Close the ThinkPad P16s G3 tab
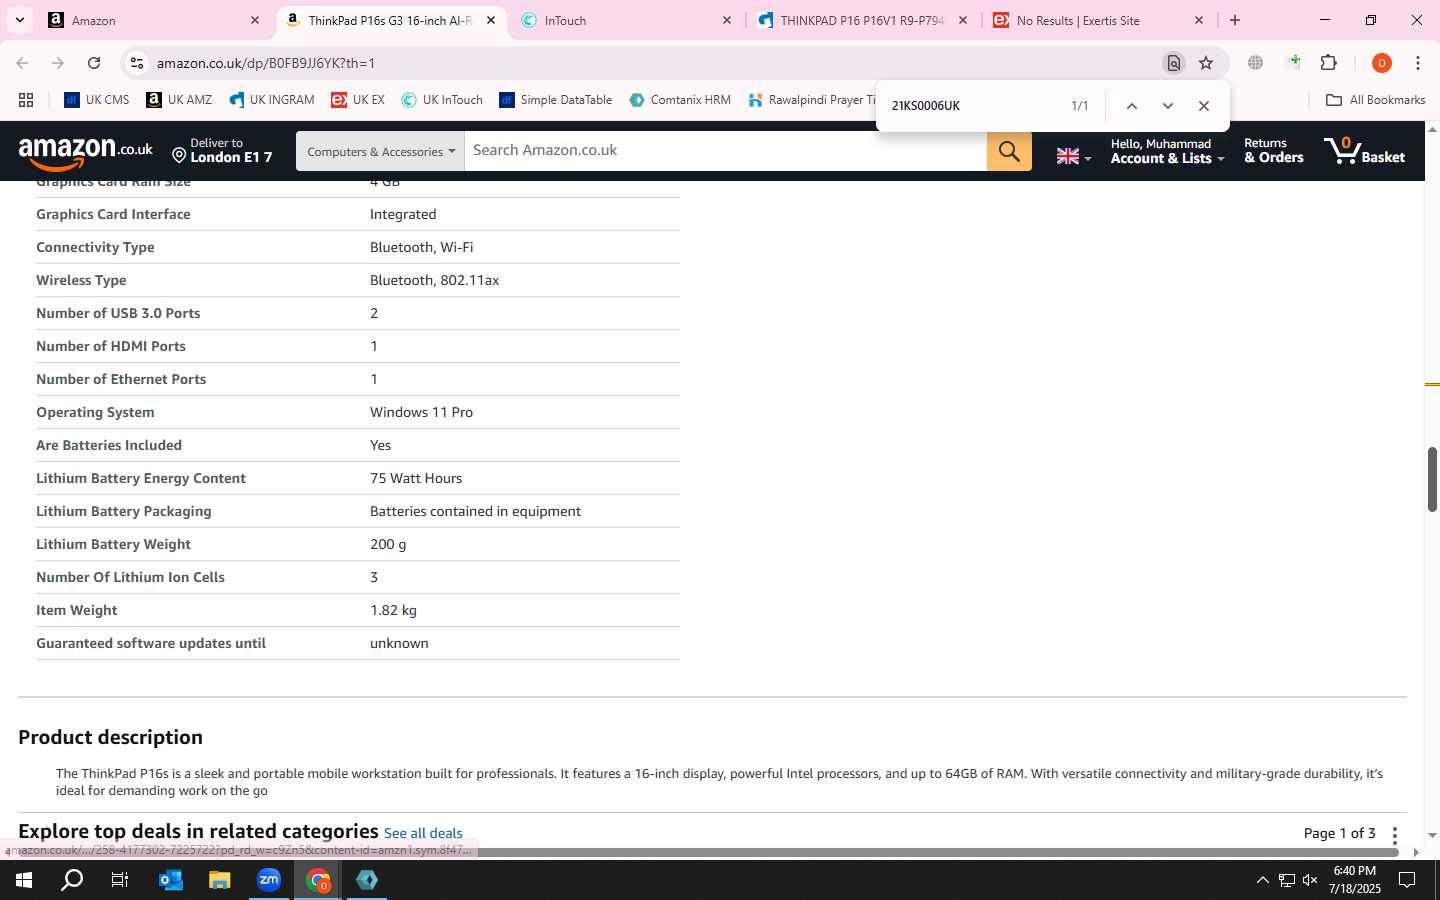Viewport: 1440px width, 900px height. click(491, 20)
